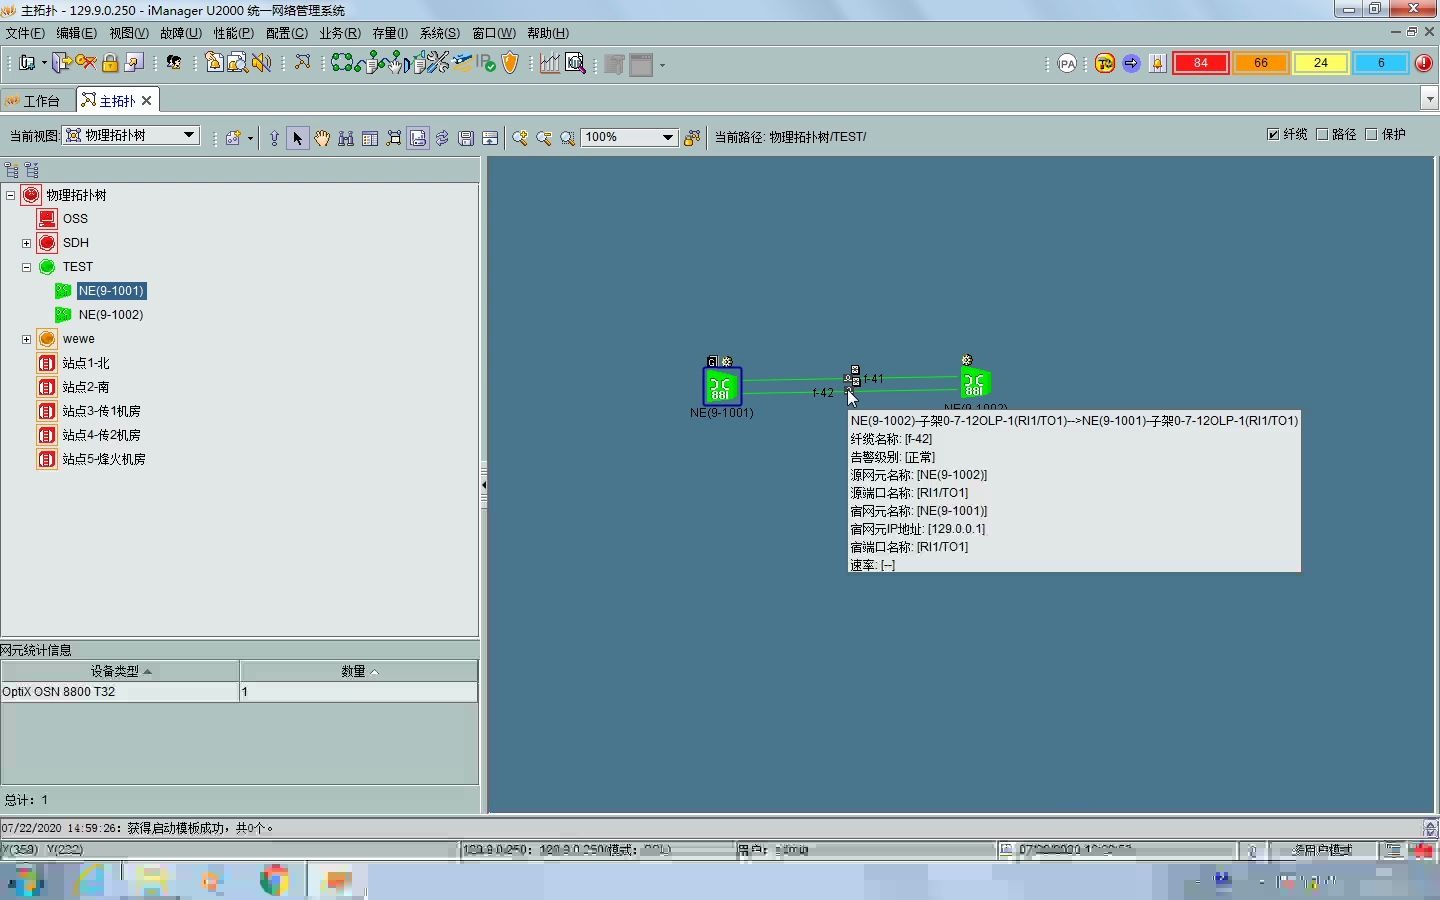The image size is (1440, 900).
Task: Click the green NE(9-1002) node icon on map
Action: point(975,383)
